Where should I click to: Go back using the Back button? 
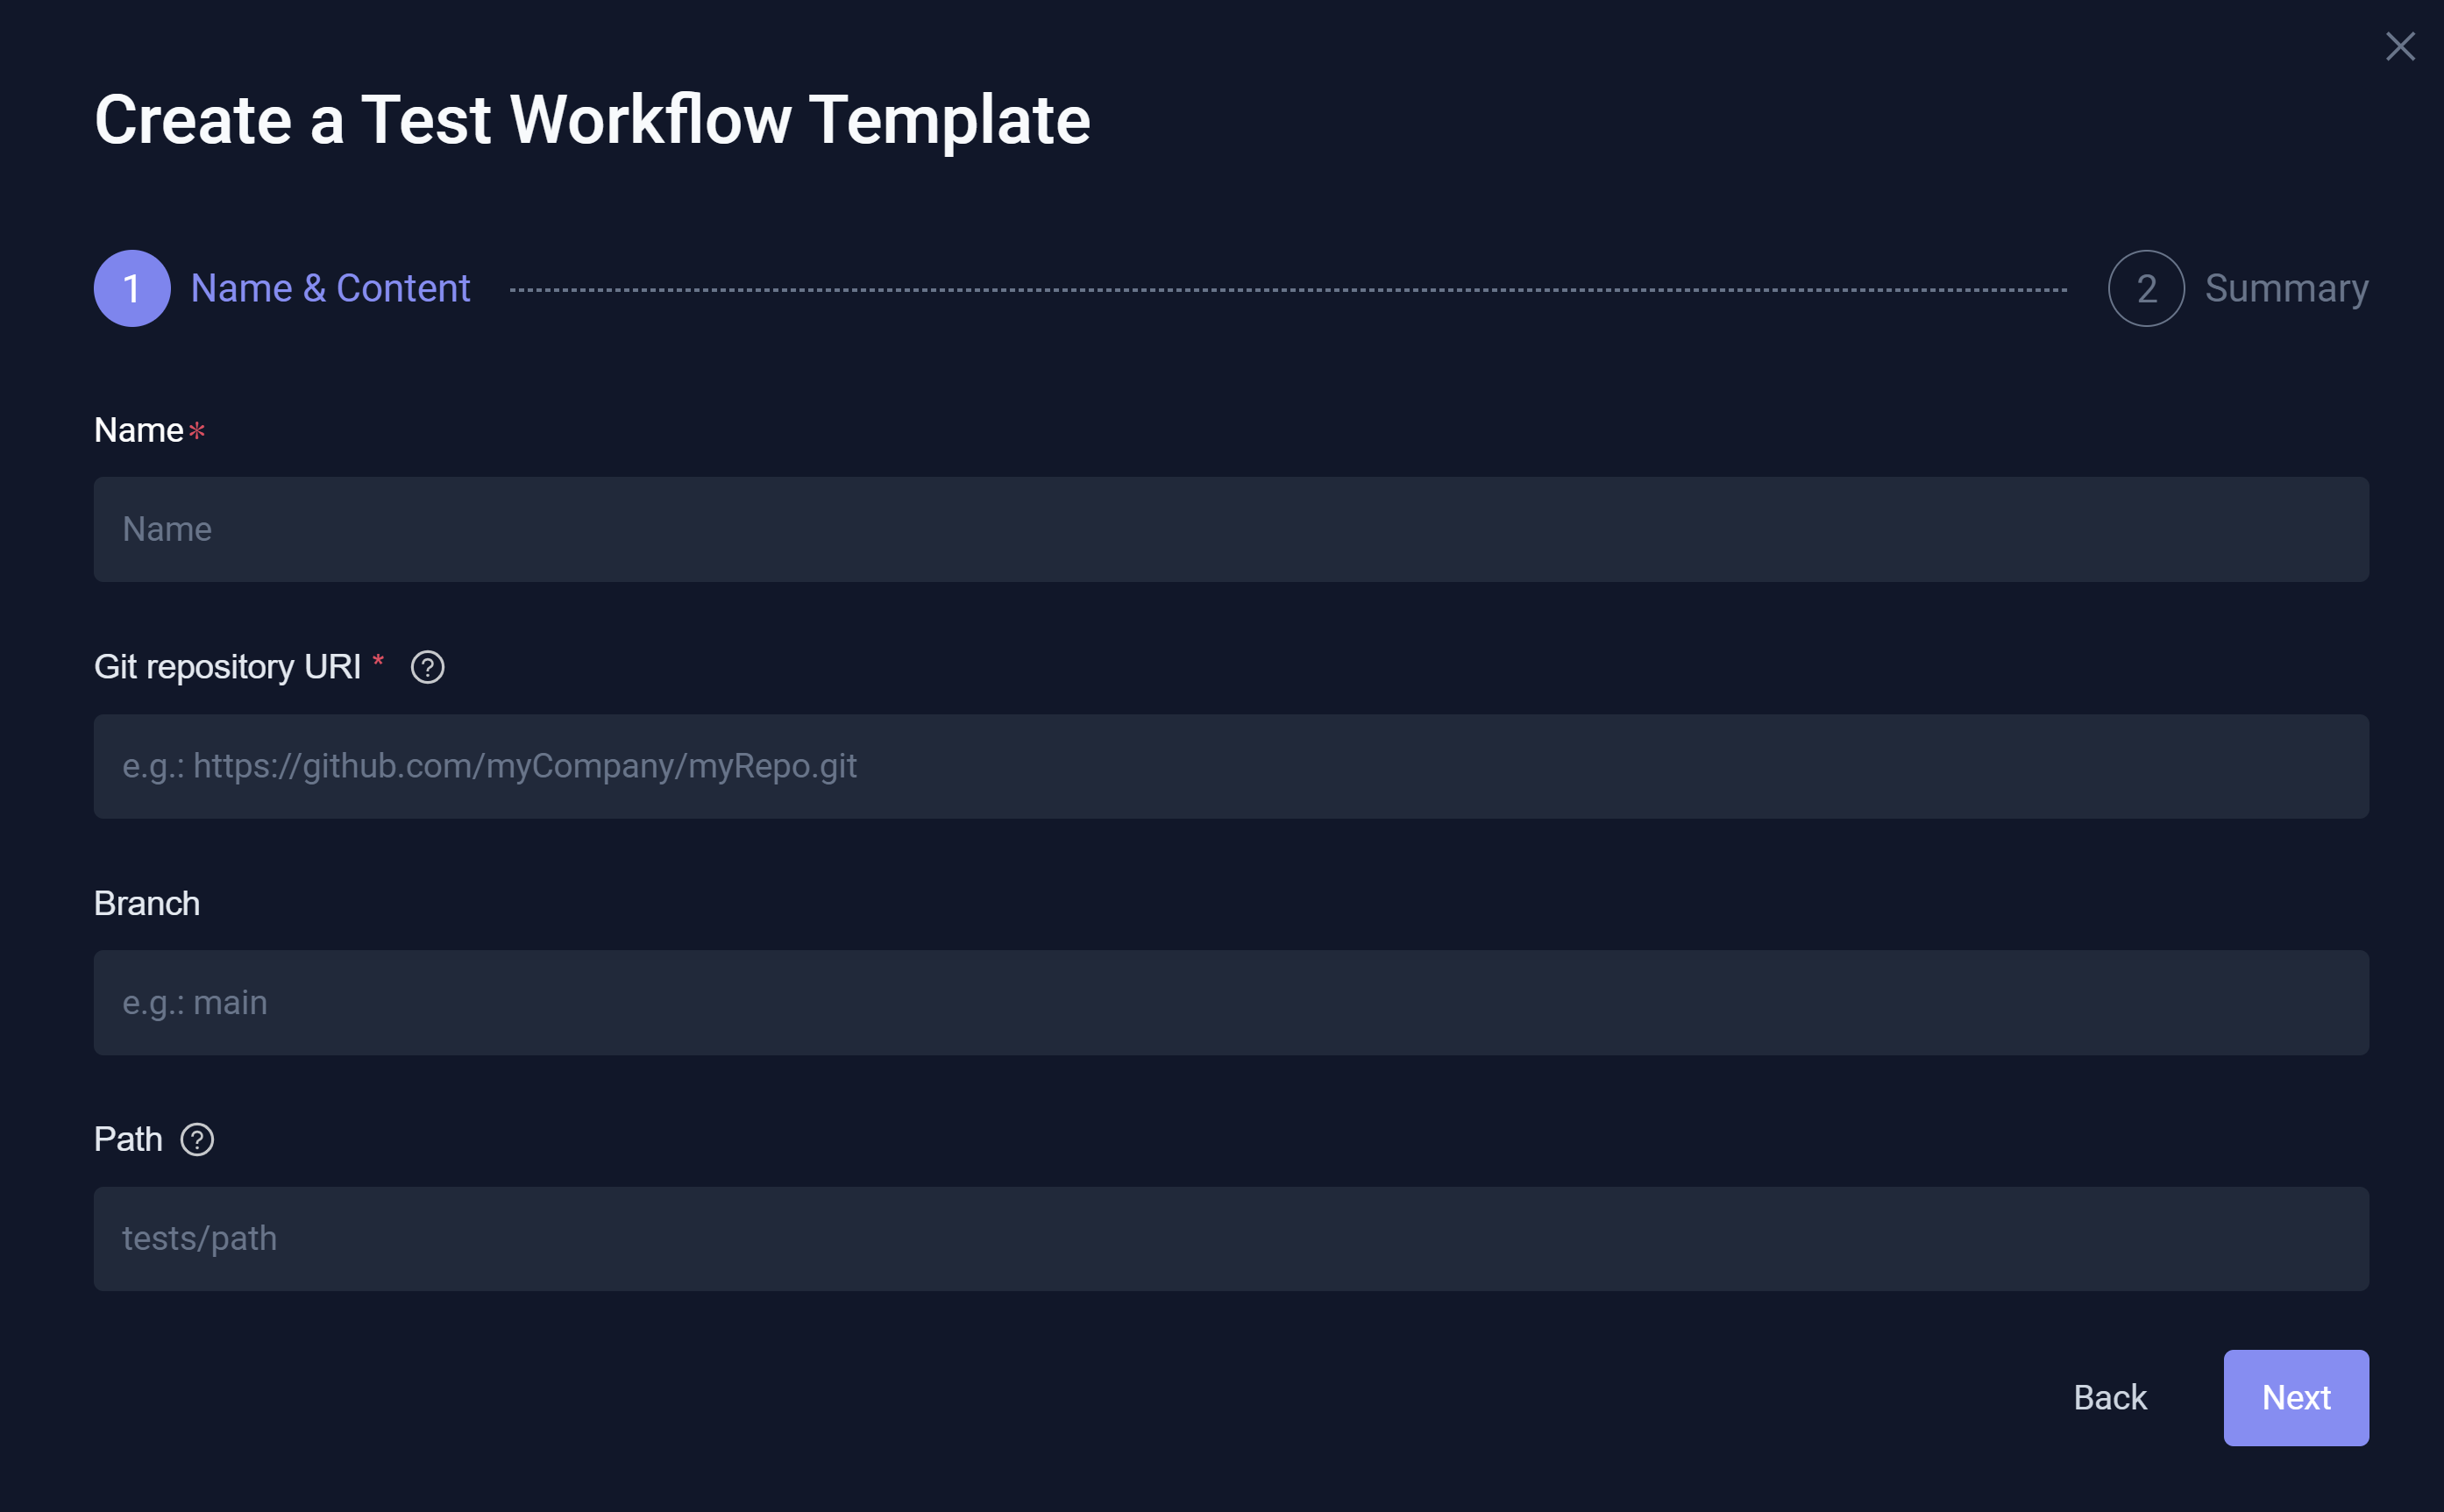click(x=2110, y=1397)
